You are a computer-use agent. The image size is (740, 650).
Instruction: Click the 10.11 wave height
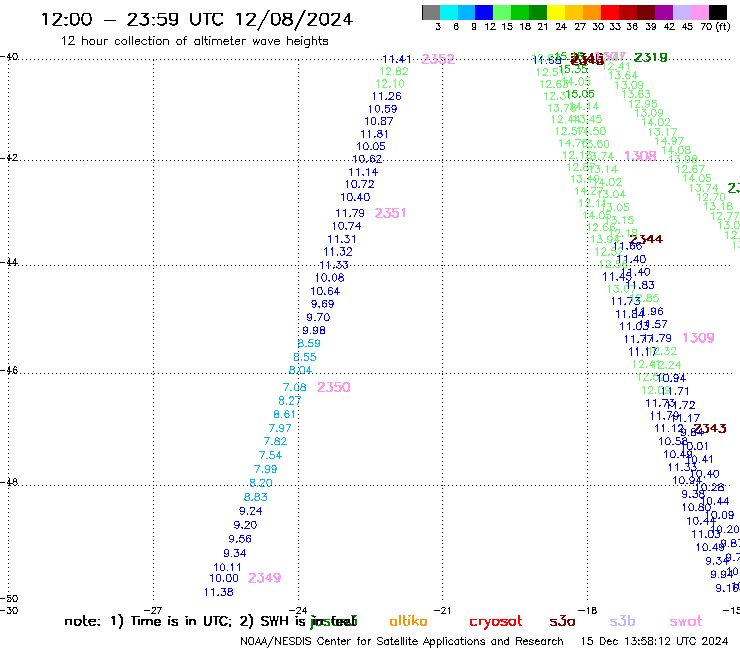(227, 567)
